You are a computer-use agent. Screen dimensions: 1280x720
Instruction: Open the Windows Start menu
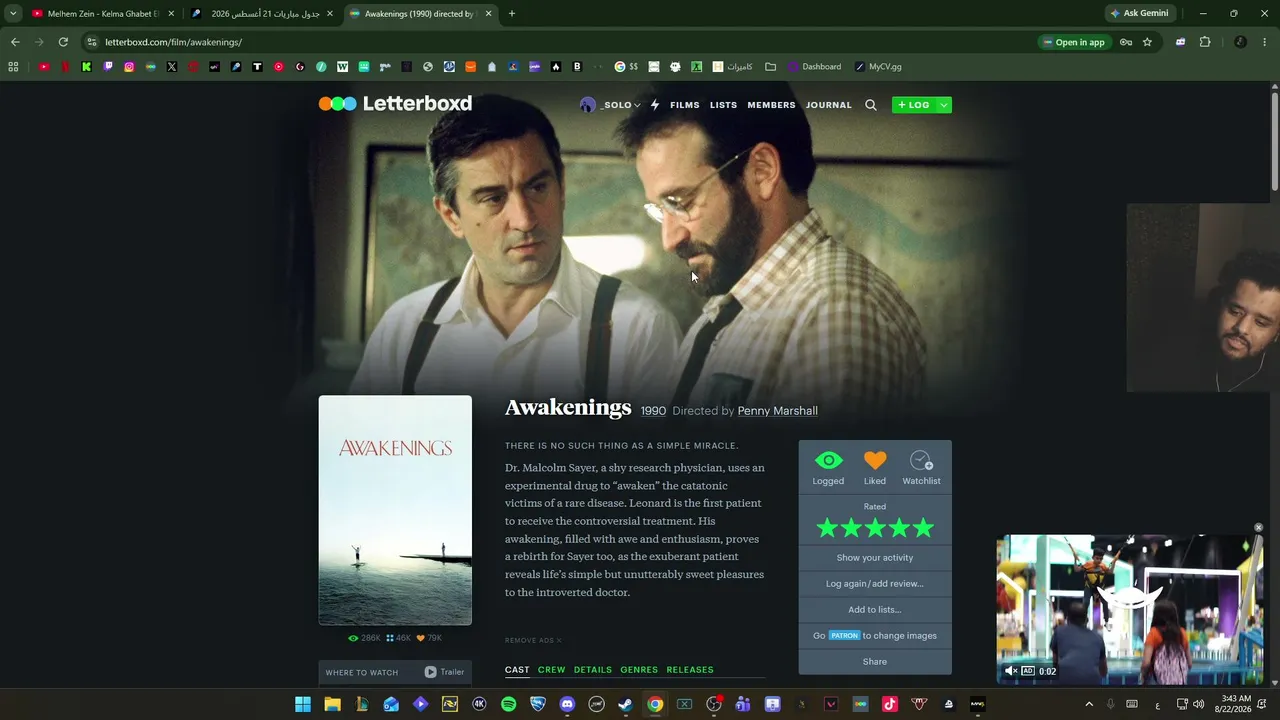click(x=303, y=704)
